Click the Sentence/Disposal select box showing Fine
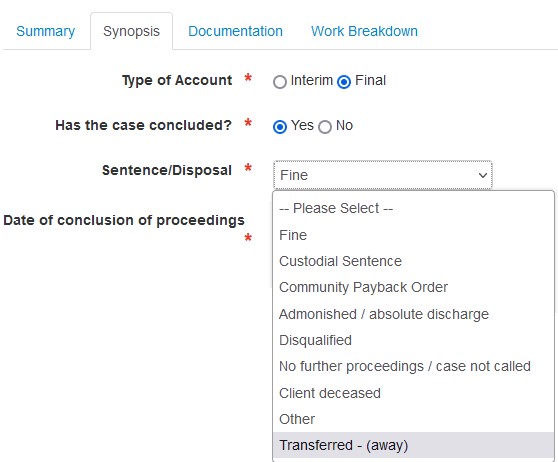The width and height of the screenshot is (558, 462). point(383,175)
